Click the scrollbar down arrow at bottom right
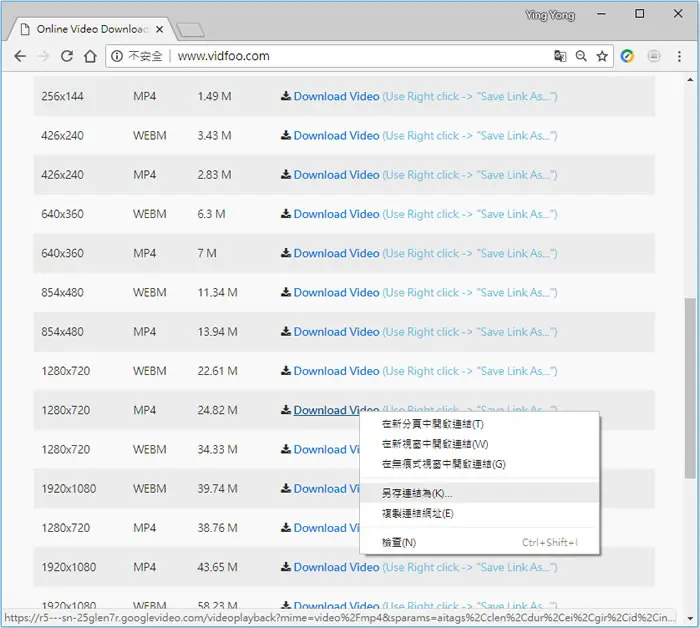The image size is (700, 628). click(x=690, y=619)
